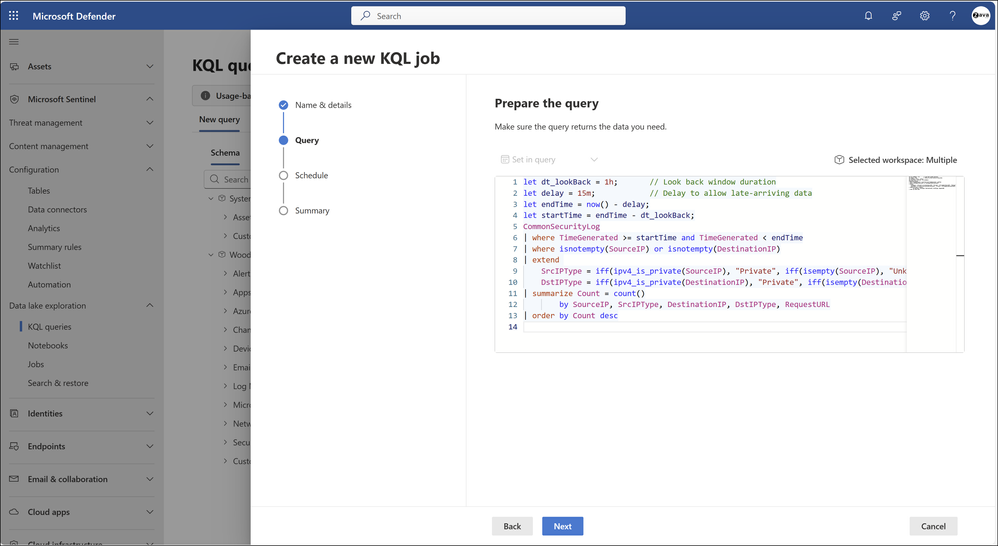Expand Cloud apps chevron
This screenshot has width=998, height=546.
click(150, 512)
